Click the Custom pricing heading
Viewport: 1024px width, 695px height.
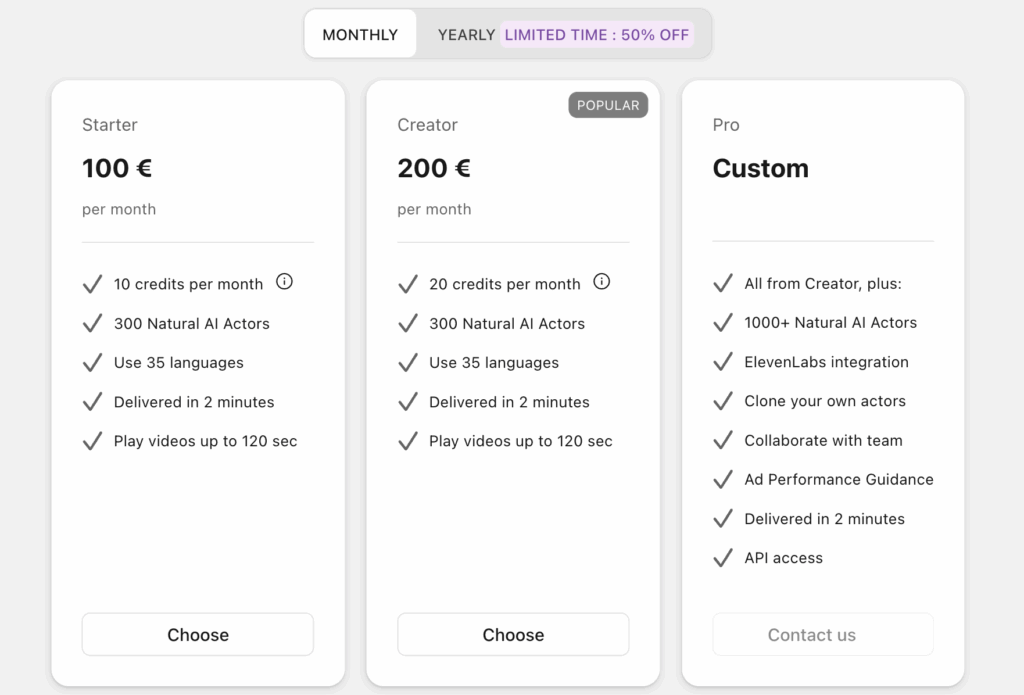760,168
